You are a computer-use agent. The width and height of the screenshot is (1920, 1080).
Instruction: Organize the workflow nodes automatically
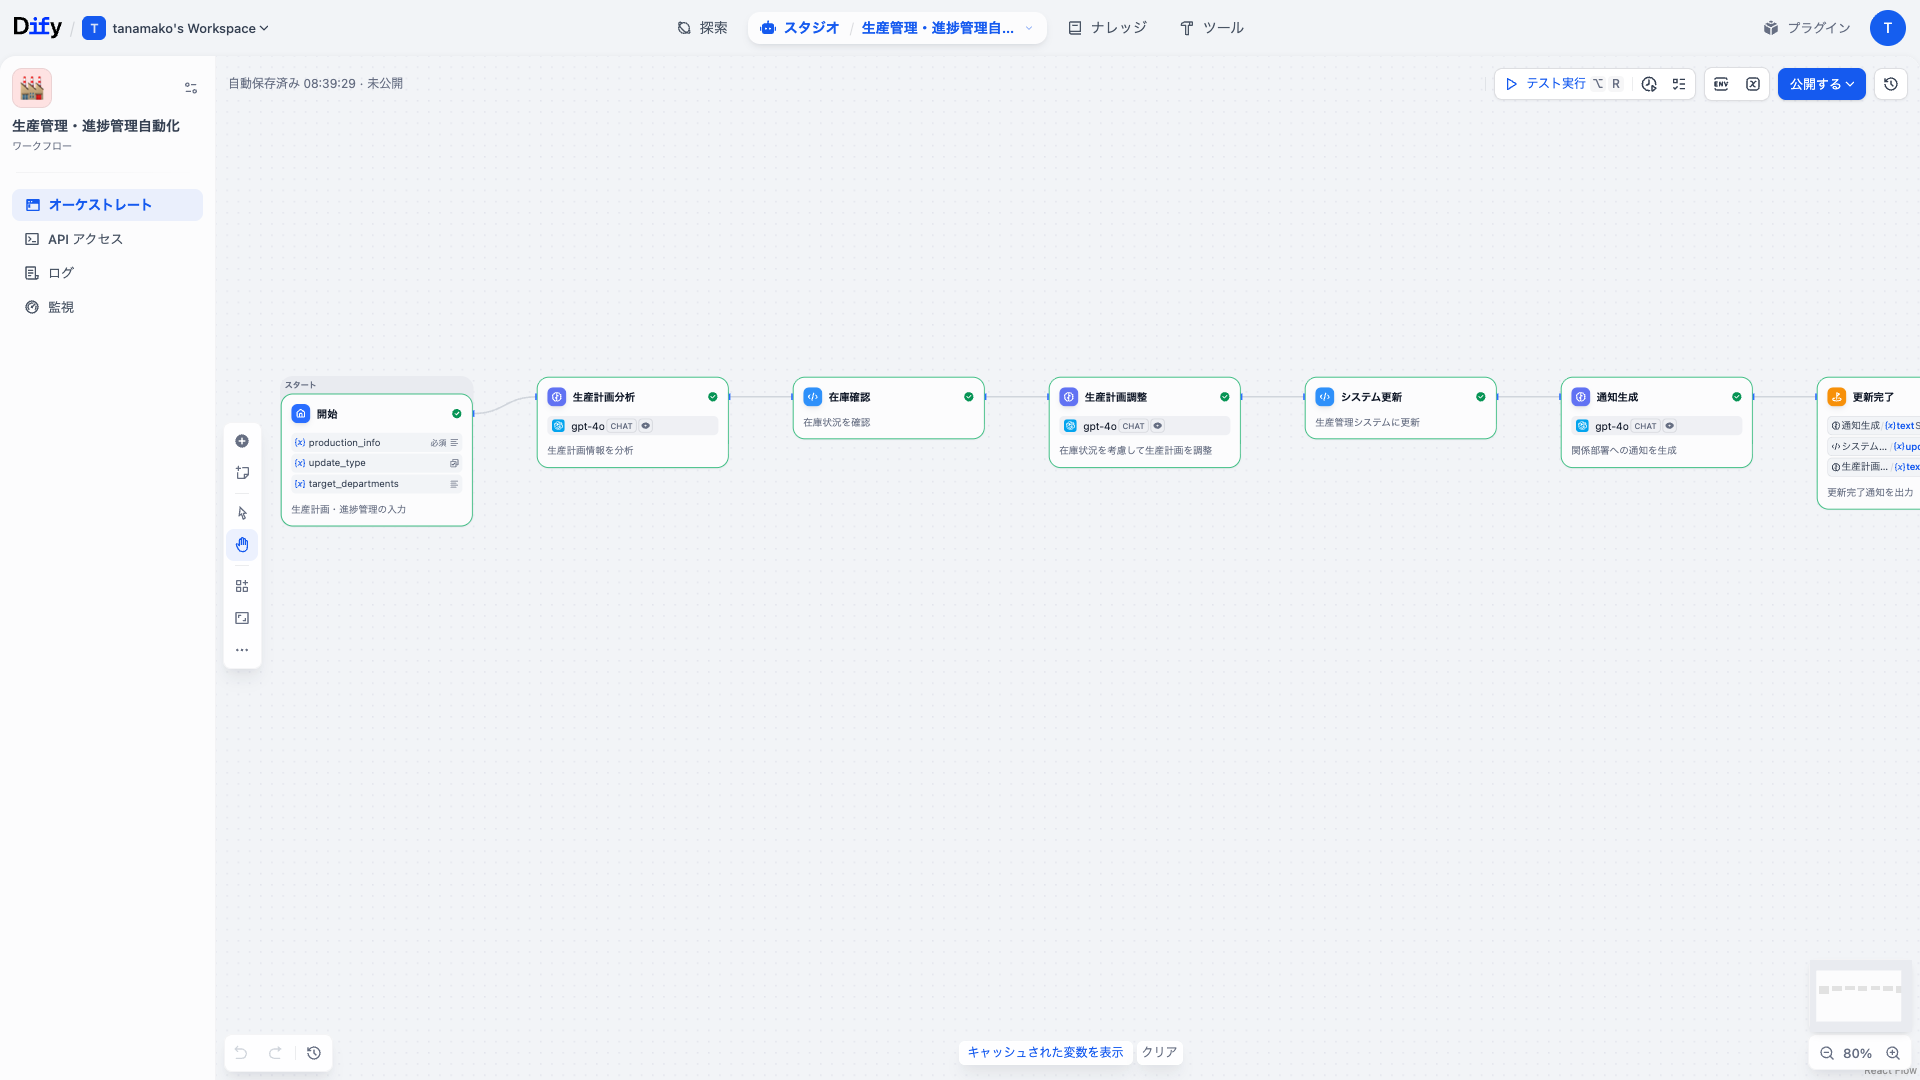[x=242, y=585]
